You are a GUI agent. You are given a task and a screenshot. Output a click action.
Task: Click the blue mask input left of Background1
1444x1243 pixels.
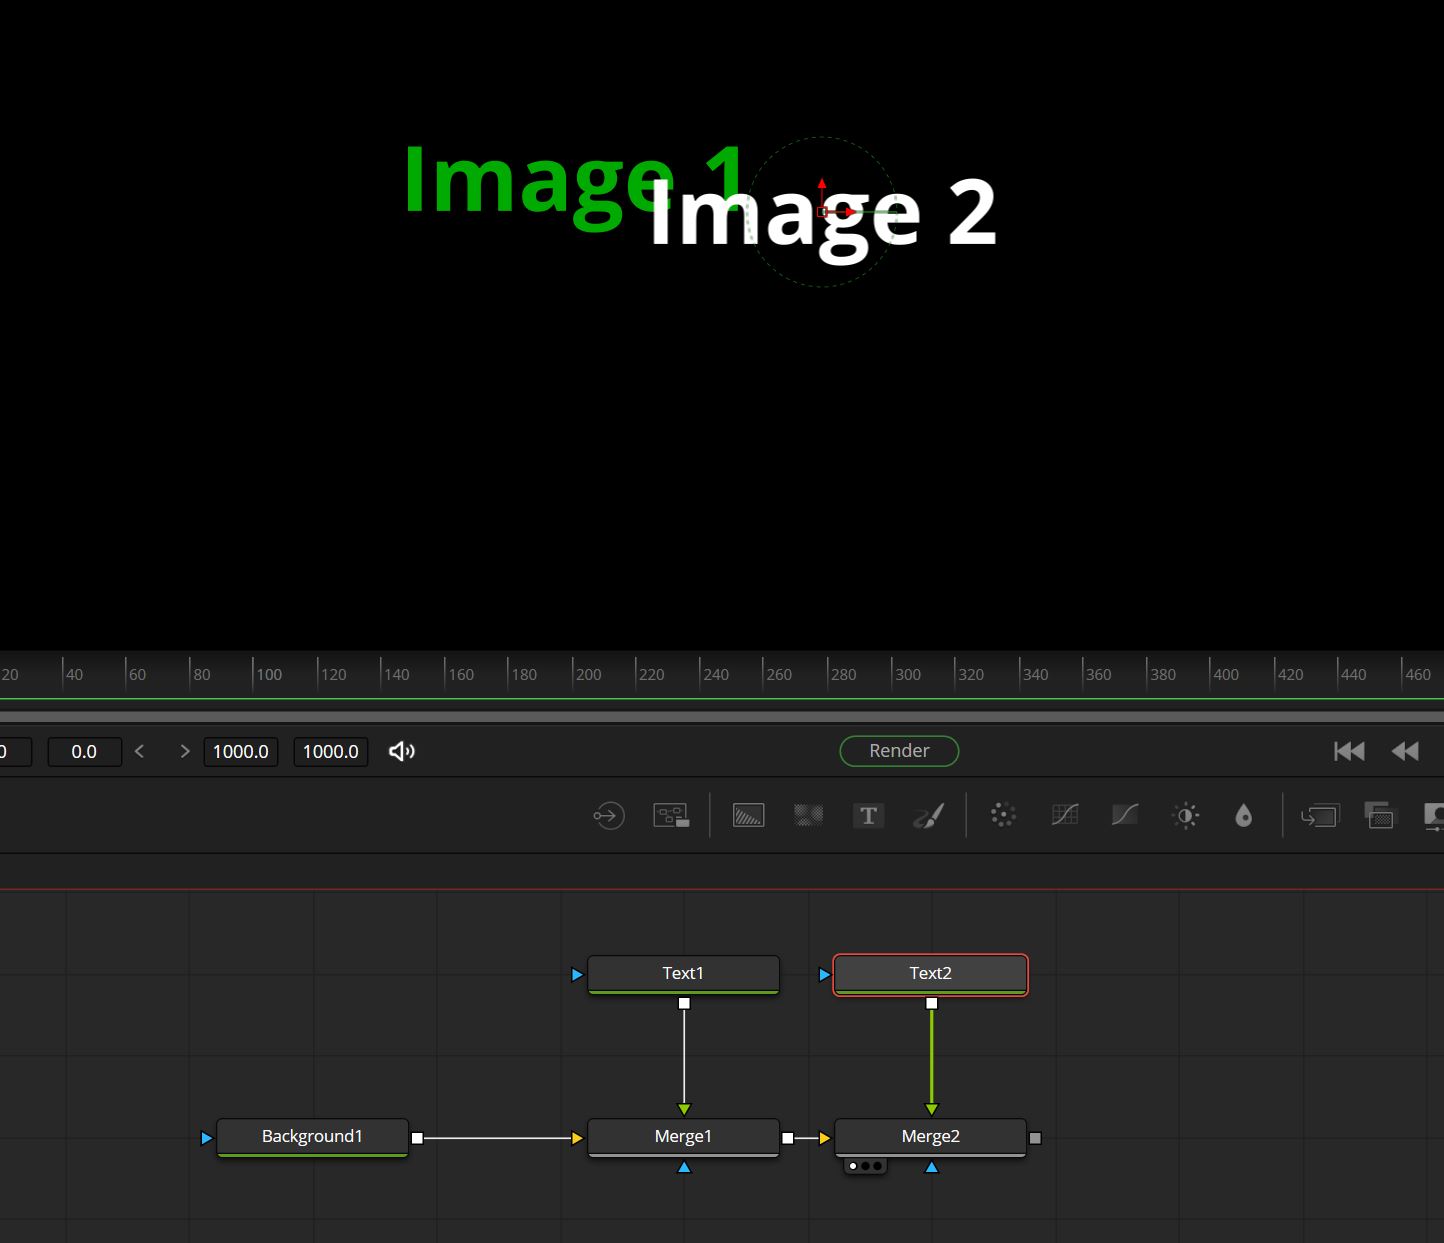[207, 1138]
